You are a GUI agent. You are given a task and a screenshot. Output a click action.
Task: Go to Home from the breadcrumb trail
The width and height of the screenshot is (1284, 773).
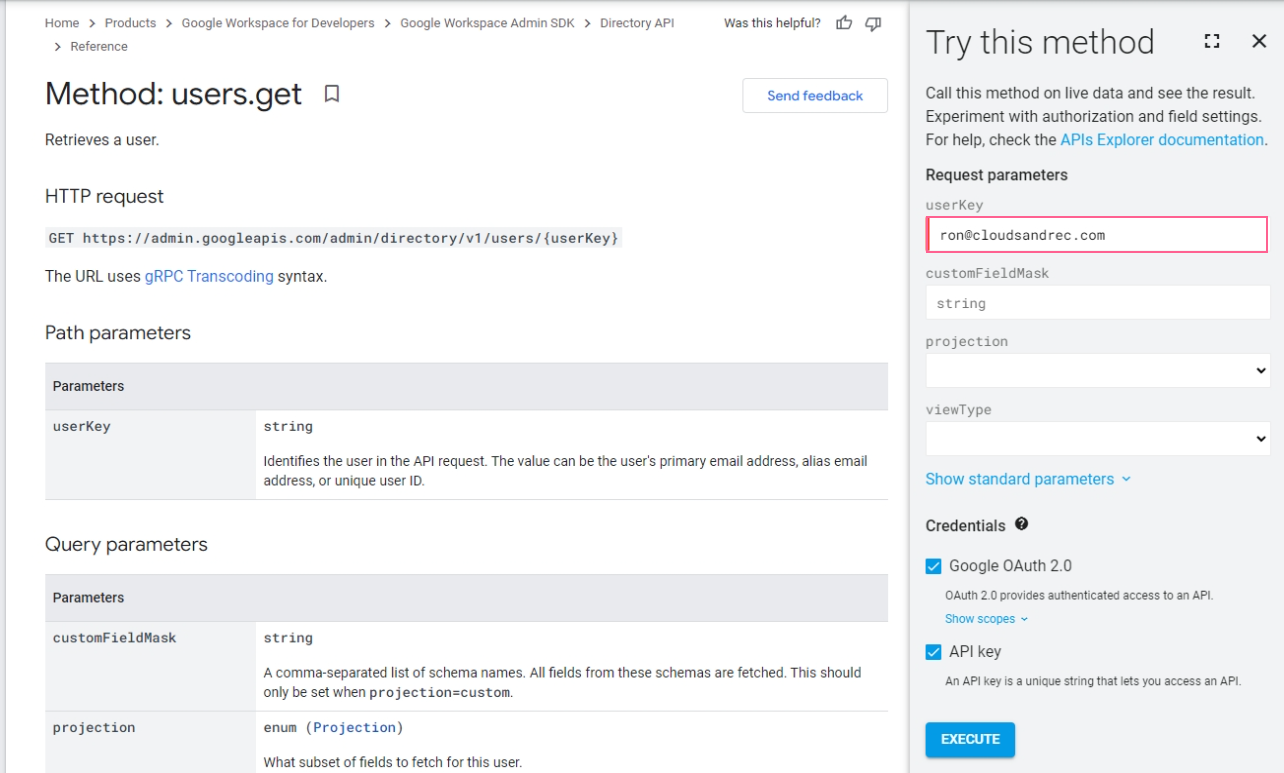61,22
